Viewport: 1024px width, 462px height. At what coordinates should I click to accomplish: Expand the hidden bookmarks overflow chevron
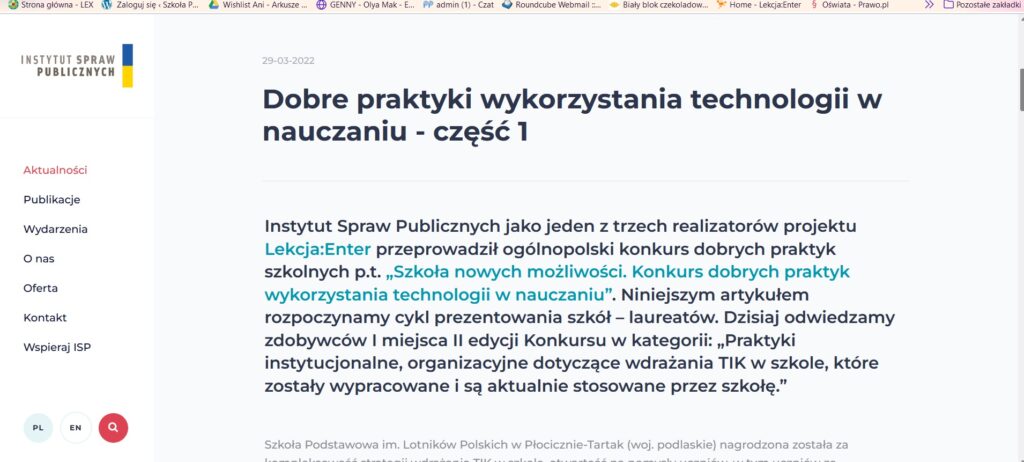pos(929,5)
